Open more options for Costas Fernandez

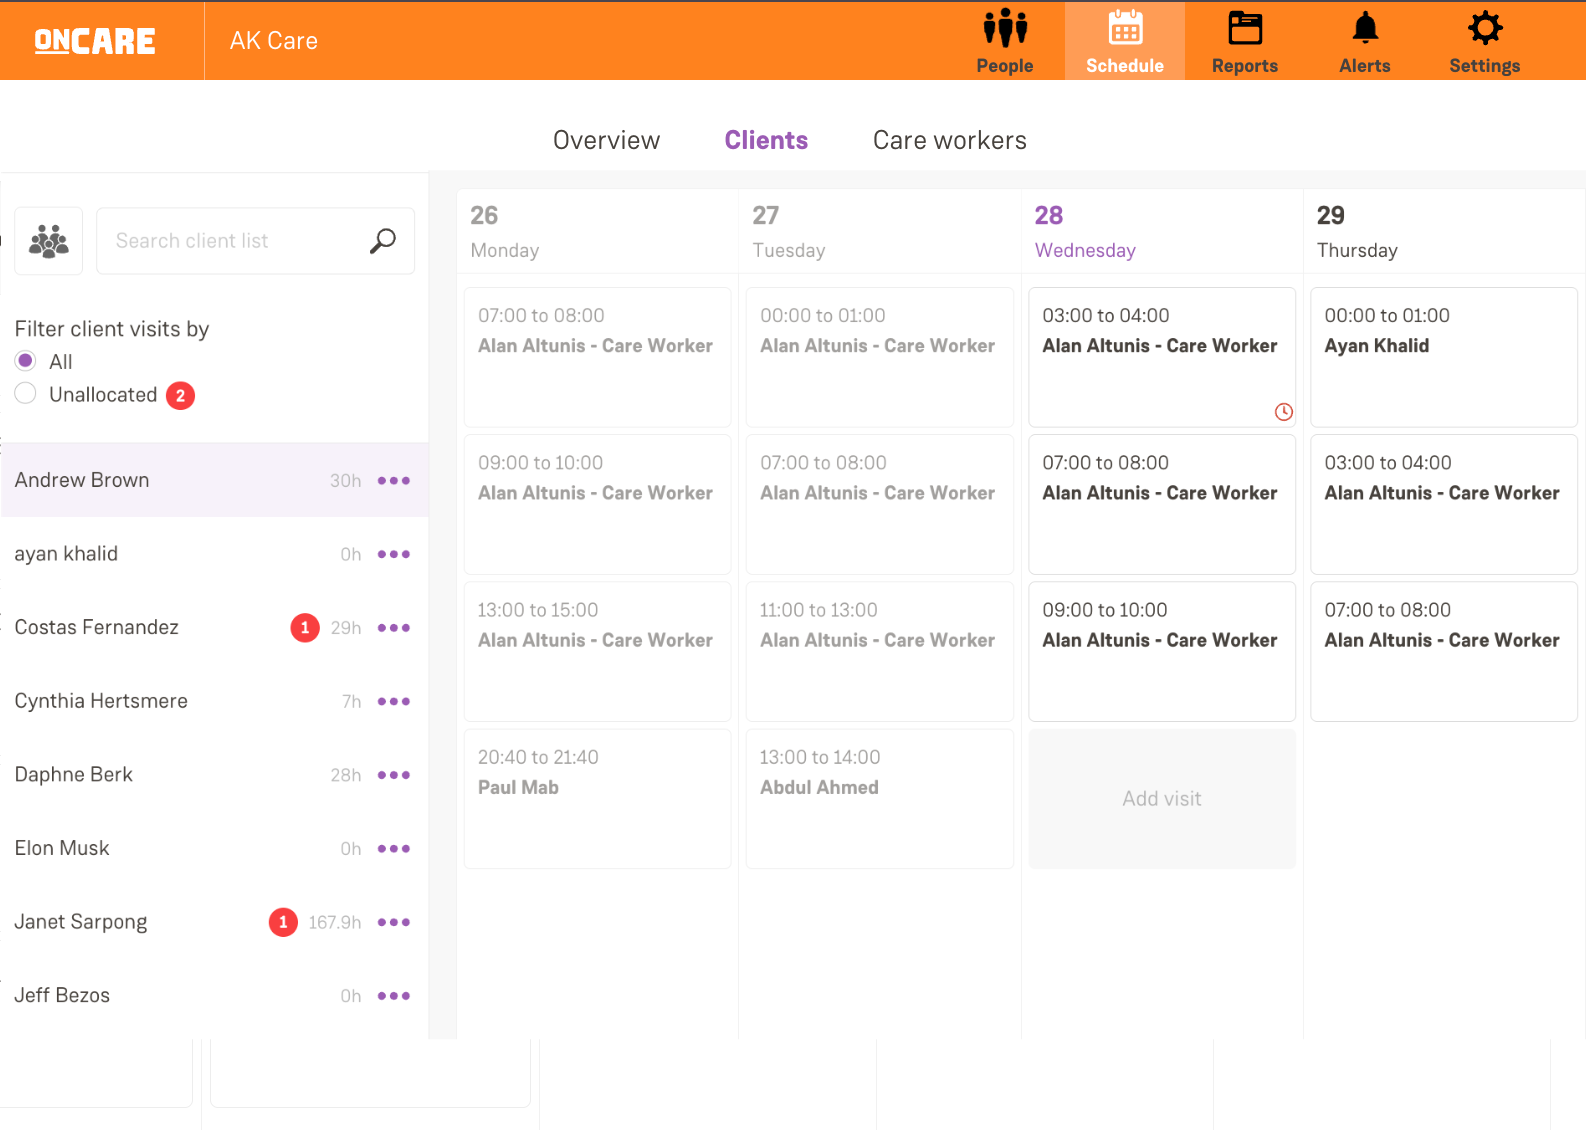click(x=394, y=628)
